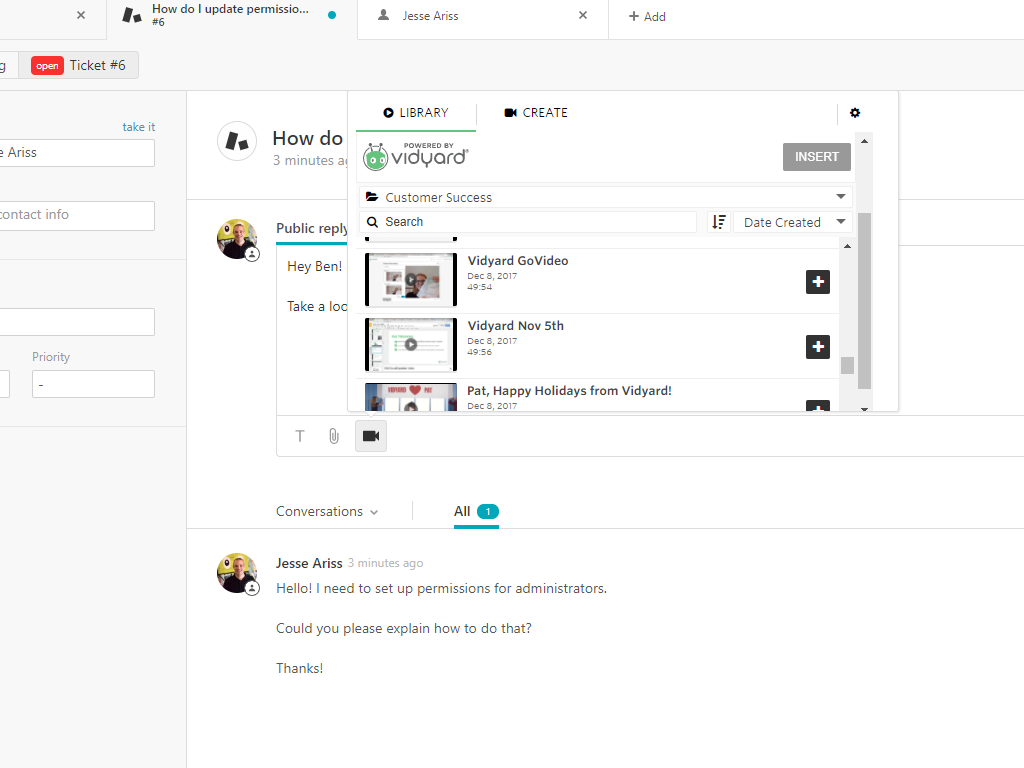Add the Vidyard GoVideo video with plus
The width and height of the screenshot is (1024, 768).
point(817,282)
